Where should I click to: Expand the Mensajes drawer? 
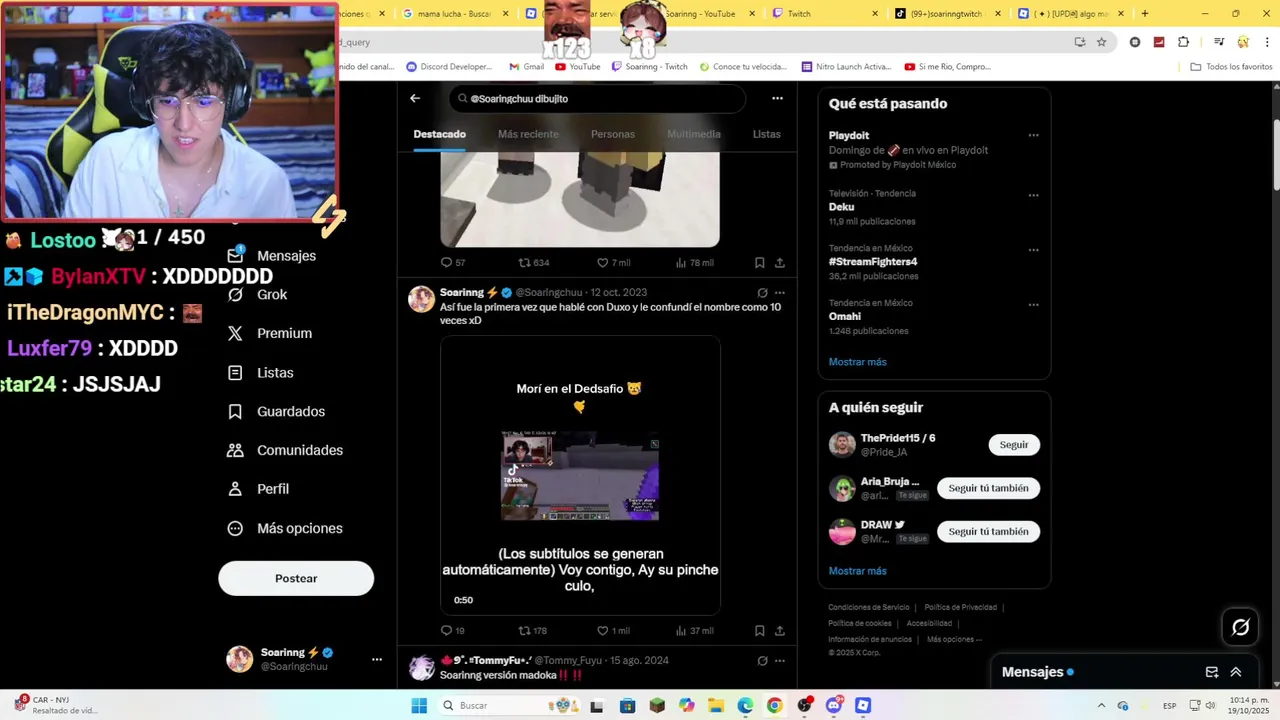pos(1236,672)
